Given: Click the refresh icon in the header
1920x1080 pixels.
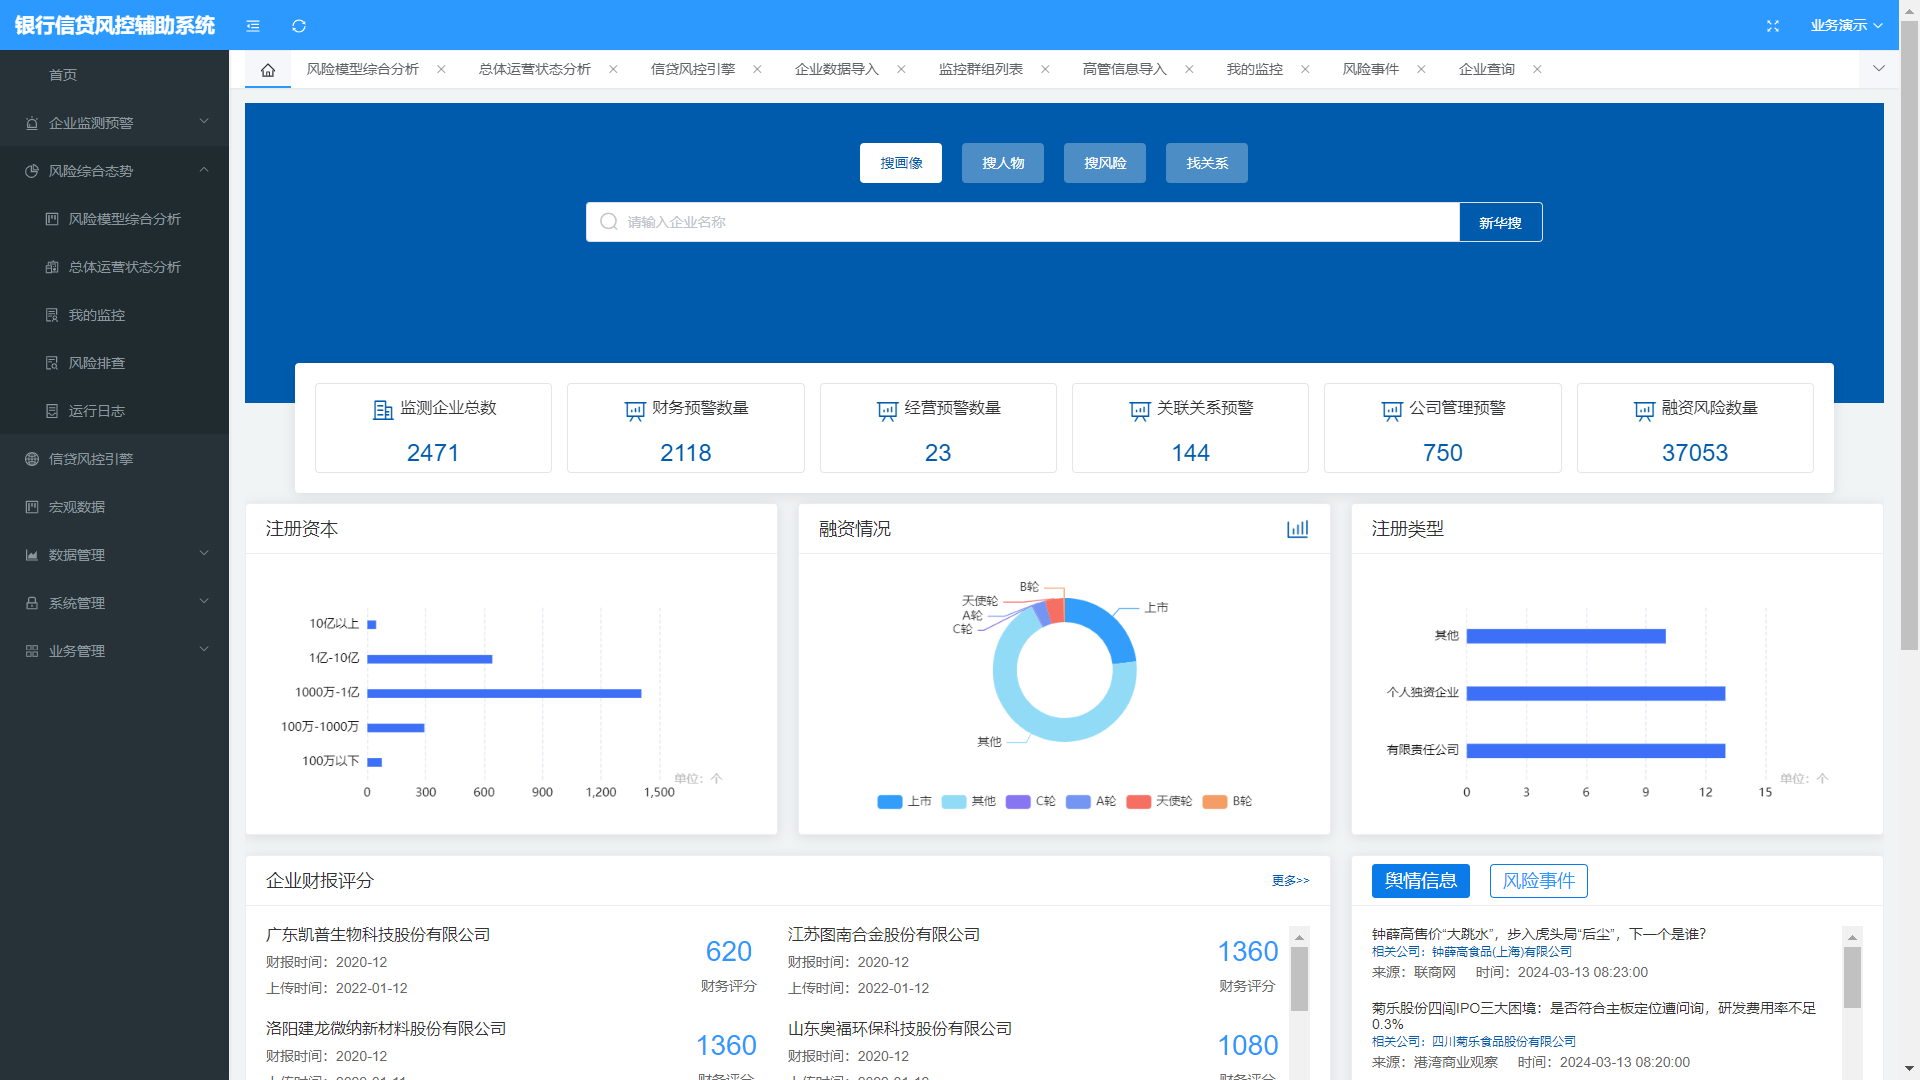Looking at the screenshot, I should click(299, 26).
